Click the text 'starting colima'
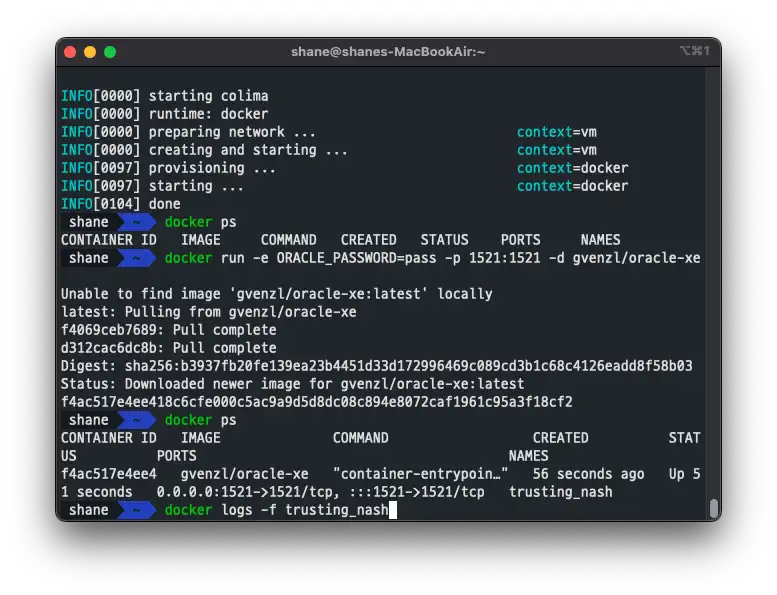This screenshot has width=777, height=595. pyautogui.click(x=209, y=96)
